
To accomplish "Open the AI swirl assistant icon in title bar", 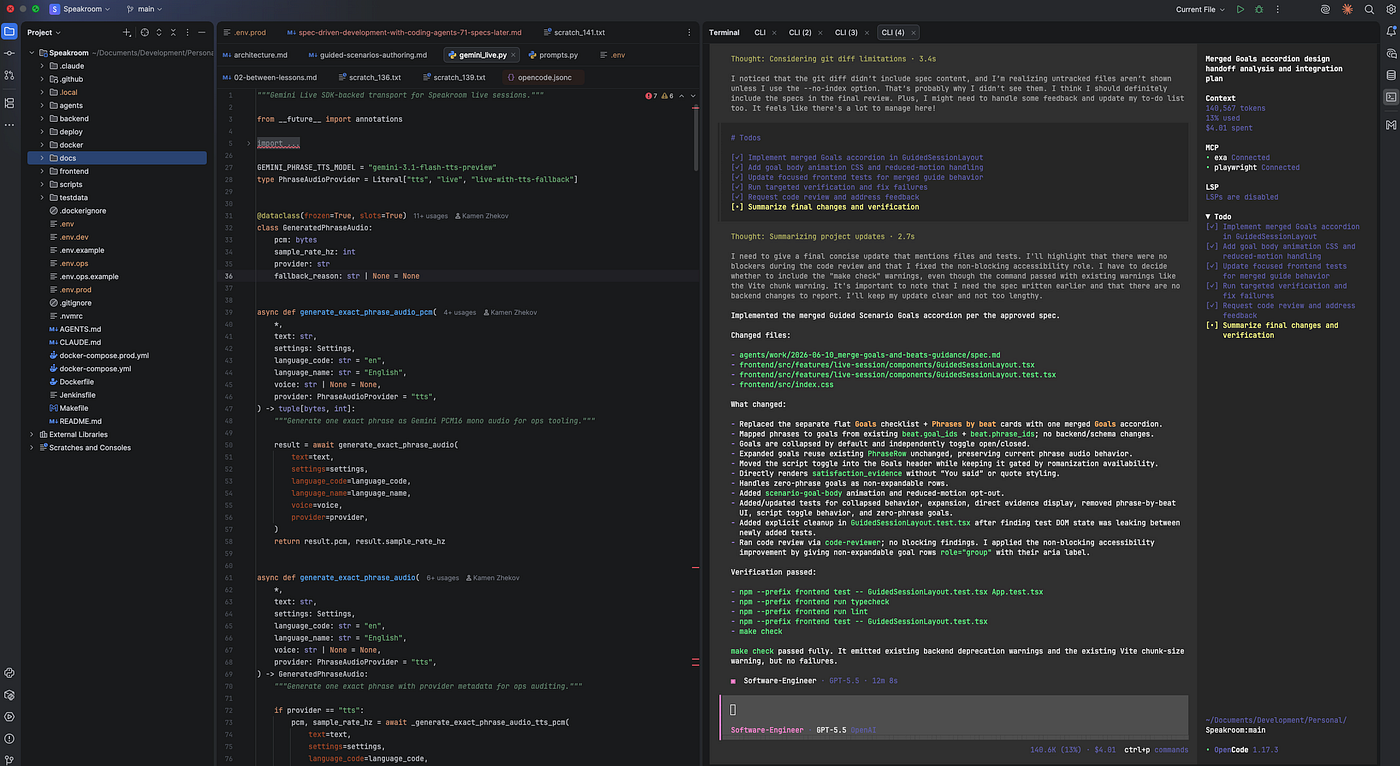I will point(1325,9).
